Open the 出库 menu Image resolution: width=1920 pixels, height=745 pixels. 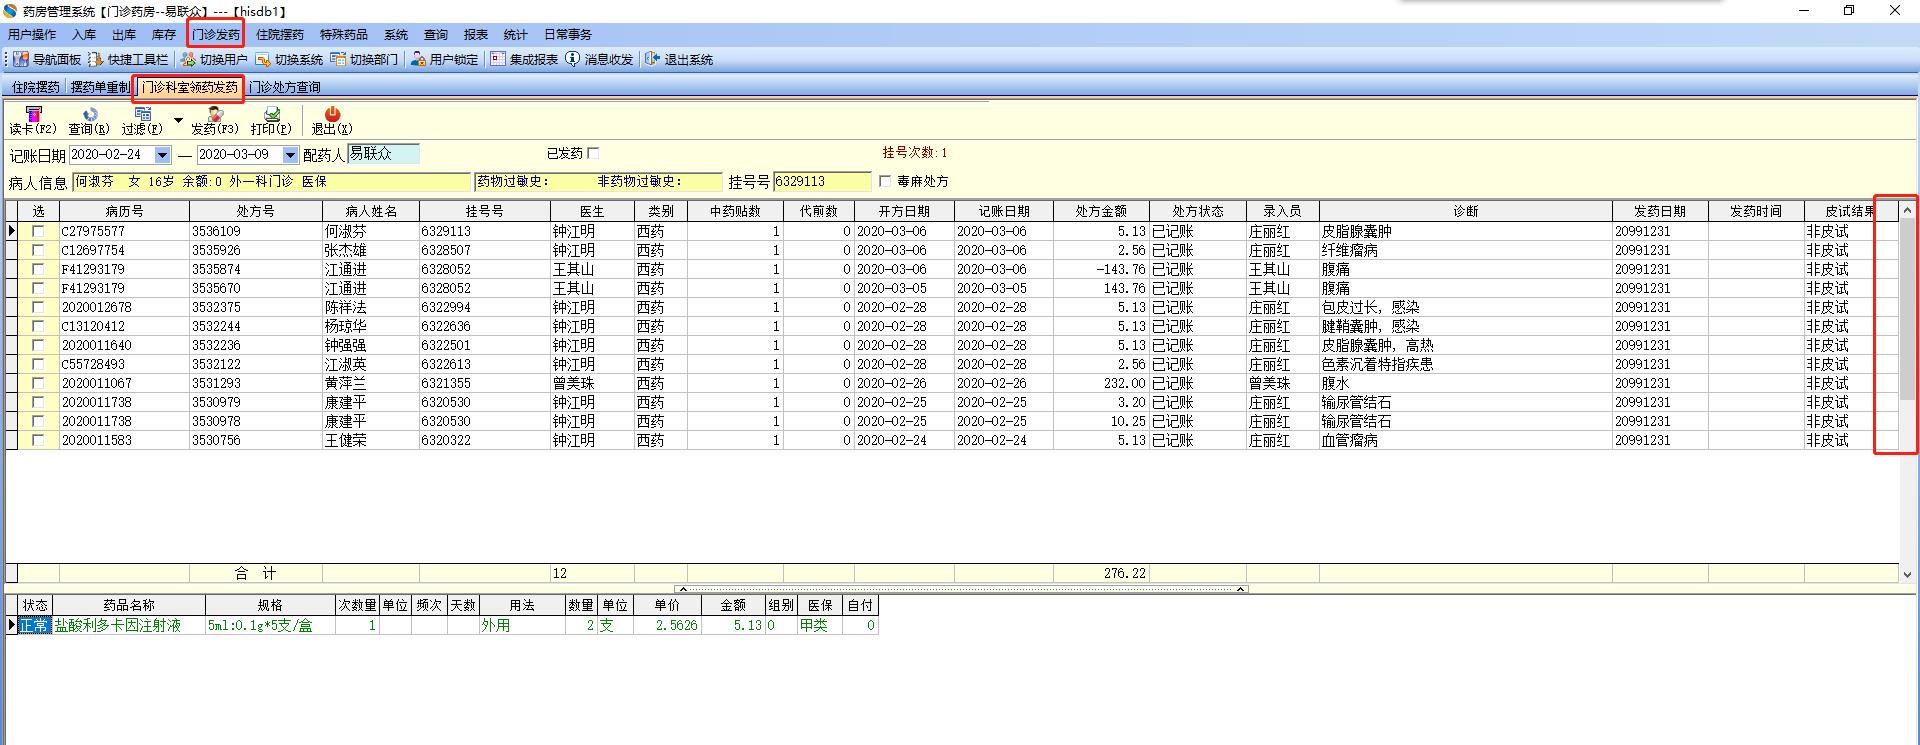pos(124,35)
